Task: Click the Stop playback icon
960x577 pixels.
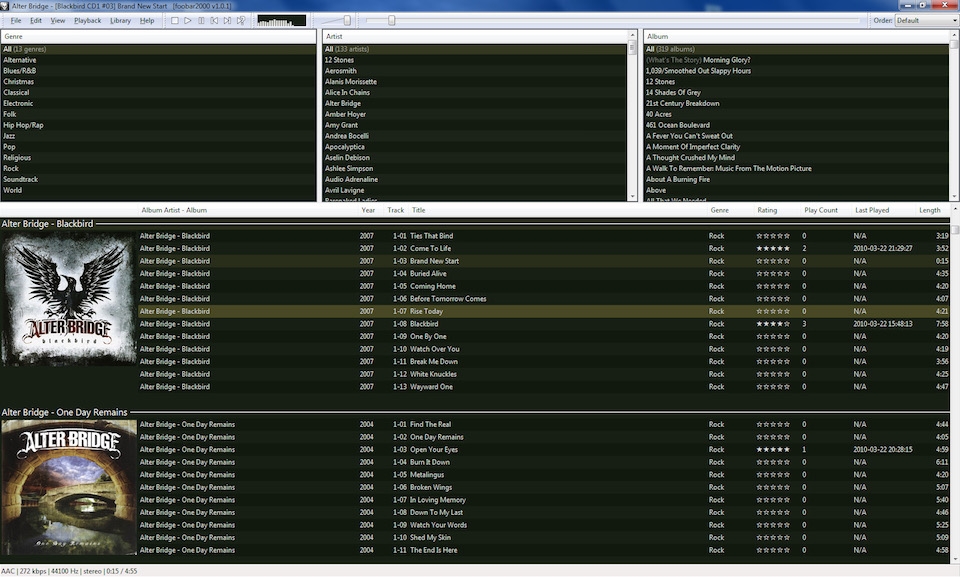Action: click(175, 20)
